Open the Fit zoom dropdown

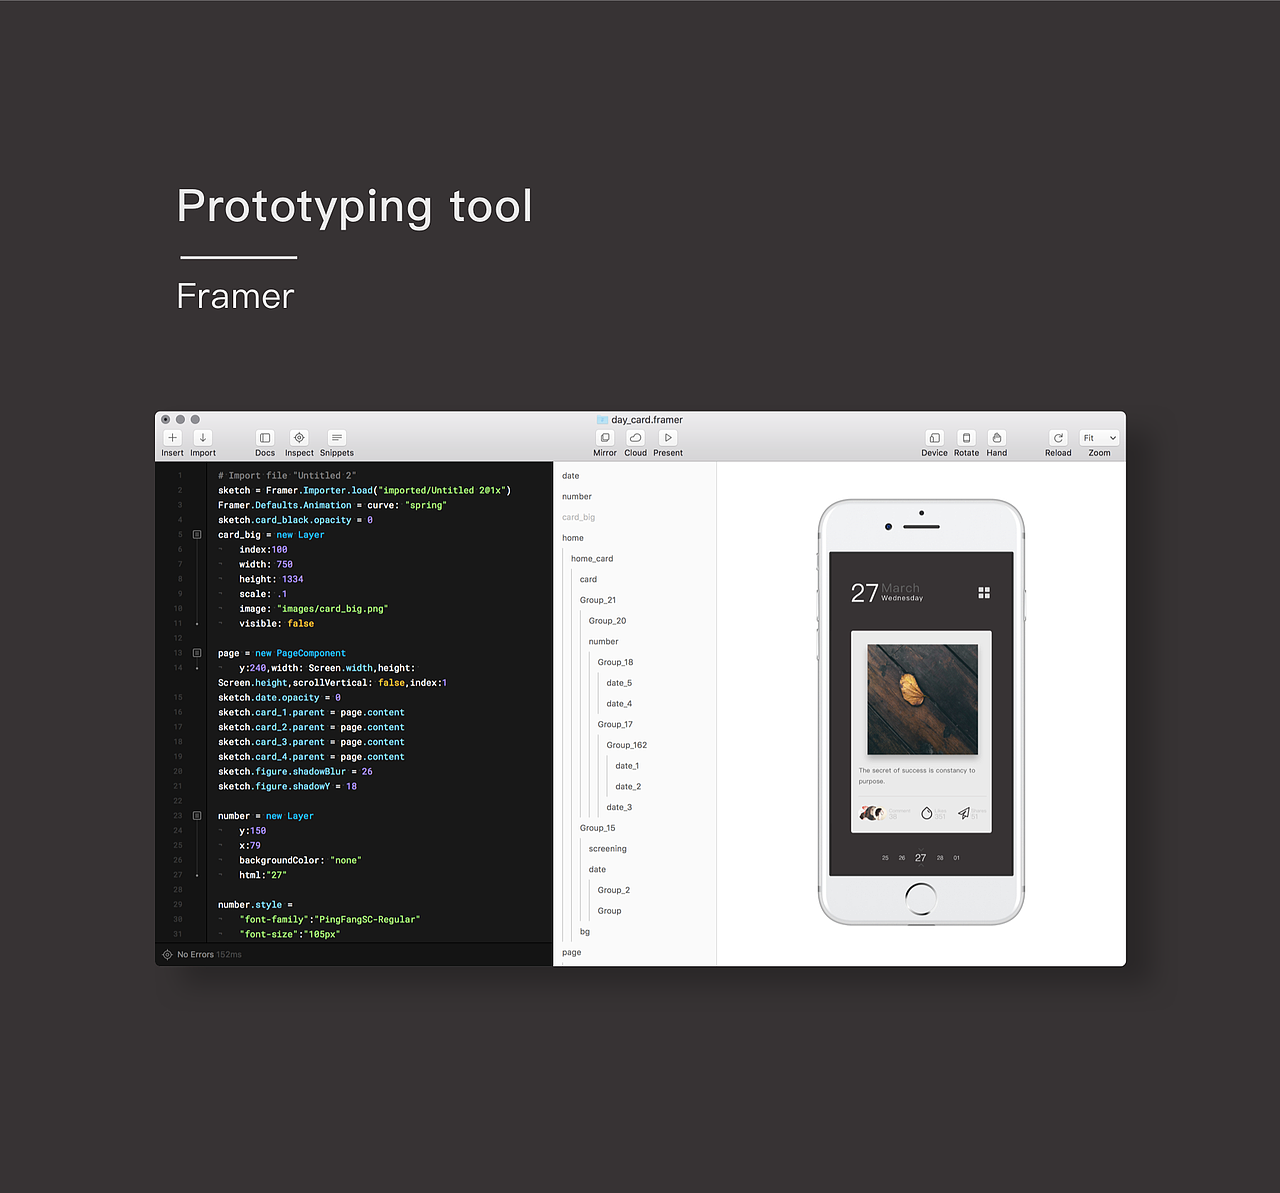tap(1099, 438)
